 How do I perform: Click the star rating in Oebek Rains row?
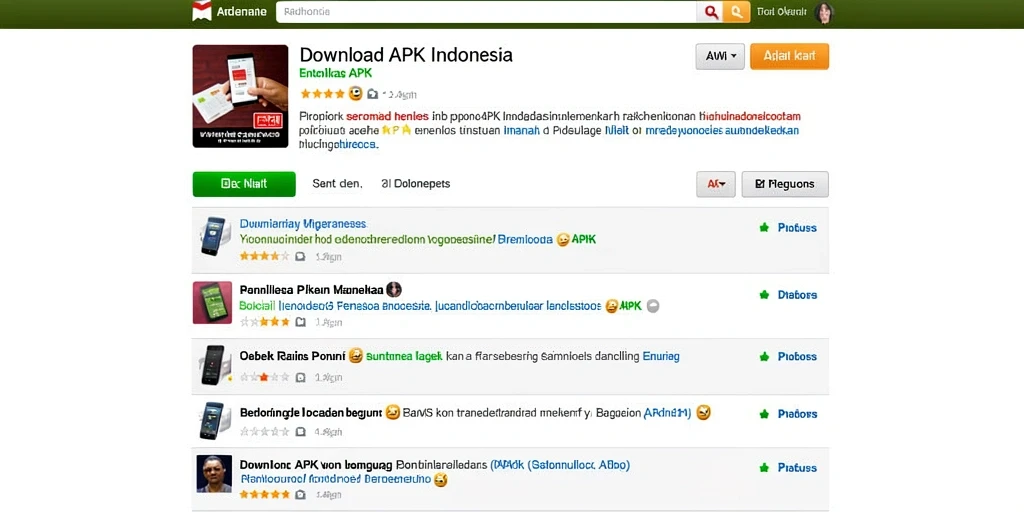264,377
